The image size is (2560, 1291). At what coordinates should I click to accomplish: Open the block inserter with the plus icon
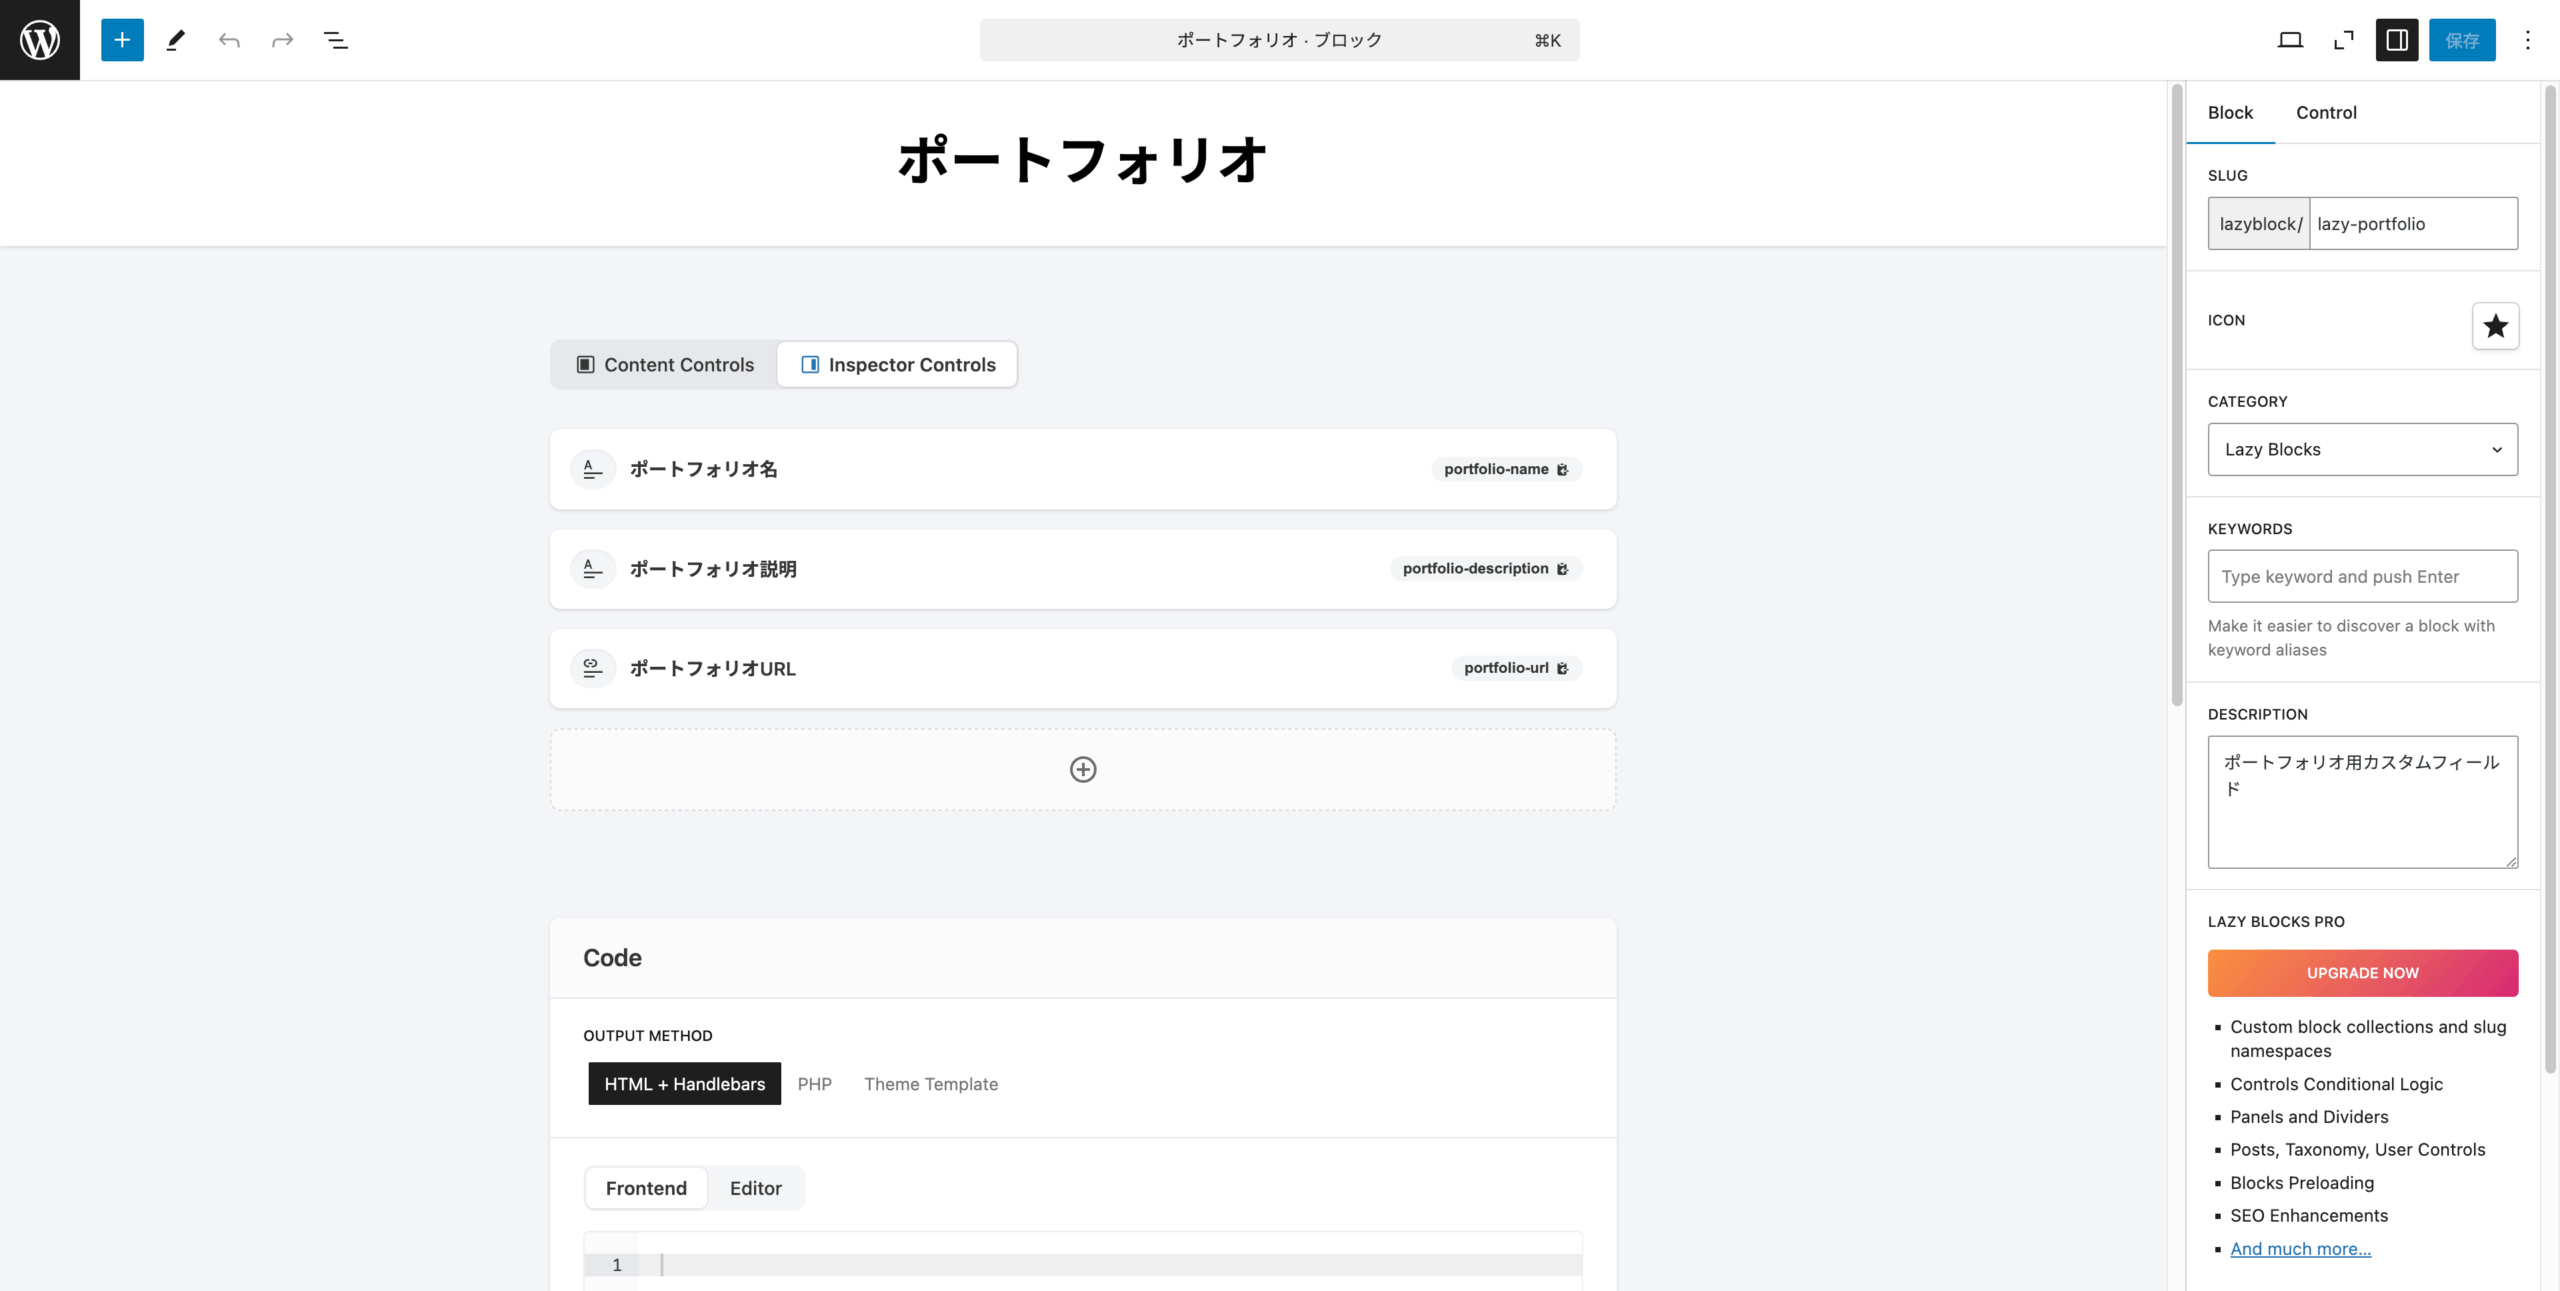point(122,40)
